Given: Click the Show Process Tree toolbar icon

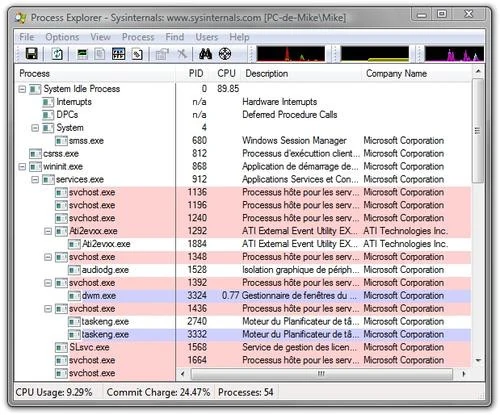Looking at the screenshot, I should pyautogui.click(x=100, y=54).
